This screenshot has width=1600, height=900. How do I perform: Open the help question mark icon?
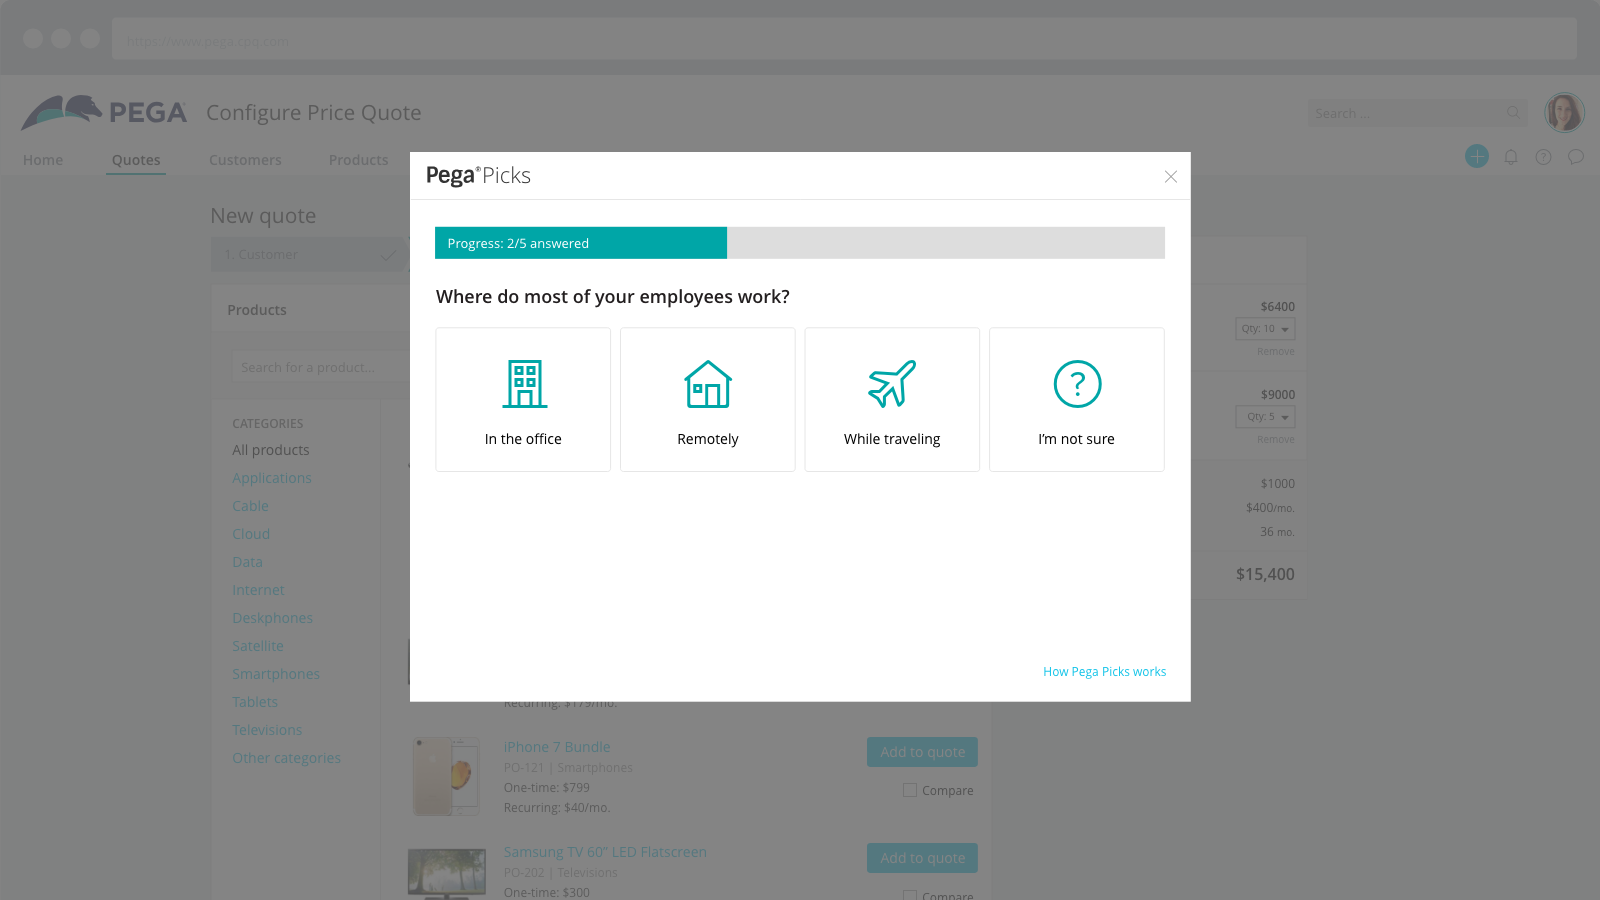[1543, 157]
